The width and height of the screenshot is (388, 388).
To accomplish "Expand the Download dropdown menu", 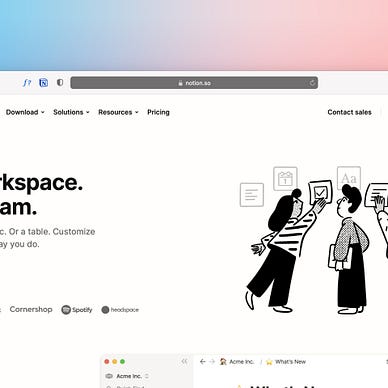I will coord(25,112).
